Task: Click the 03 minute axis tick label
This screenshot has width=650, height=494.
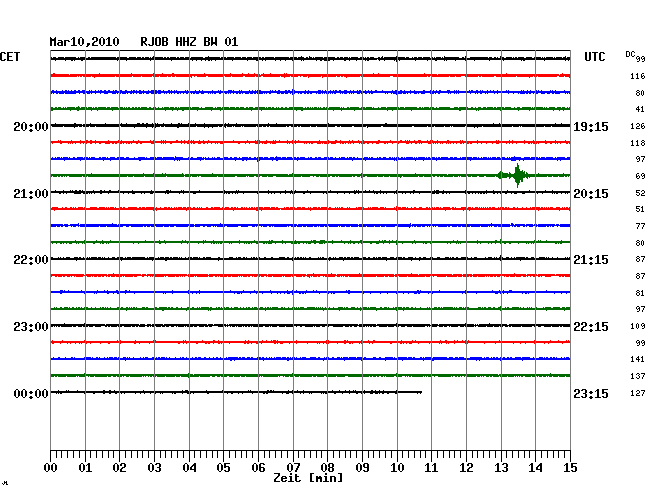Action: click(x=154, y=468)
